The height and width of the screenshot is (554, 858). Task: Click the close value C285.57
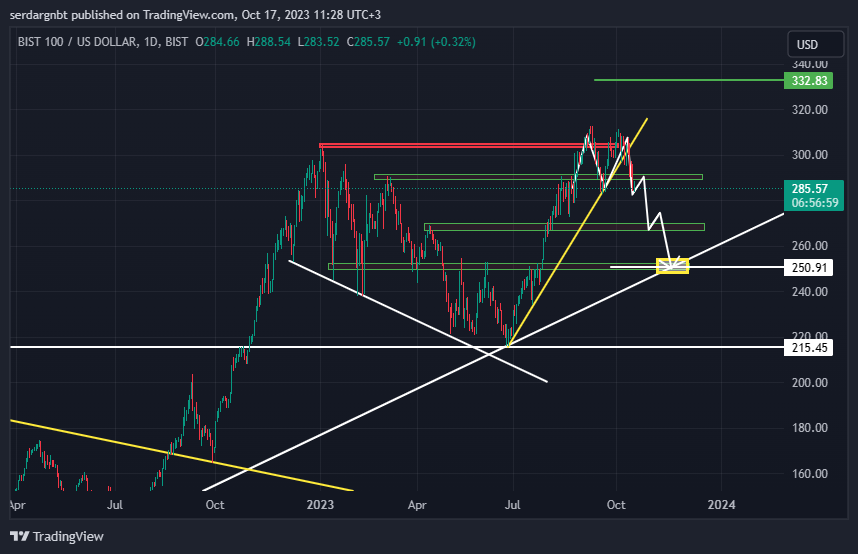[x=368, y=42]
